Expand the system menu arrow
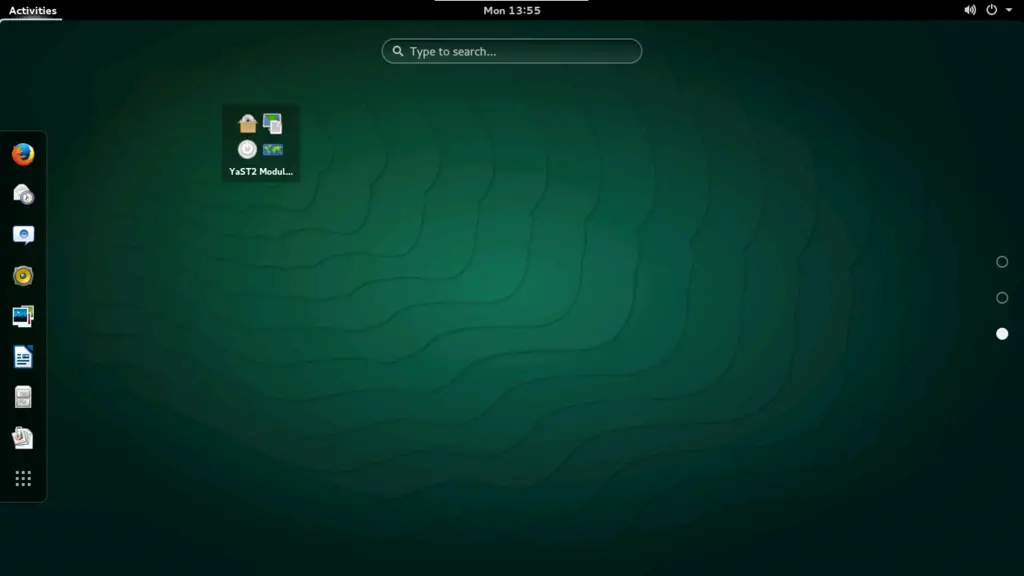Viewport: 1024px width, 576px height. click(1009, 10)
